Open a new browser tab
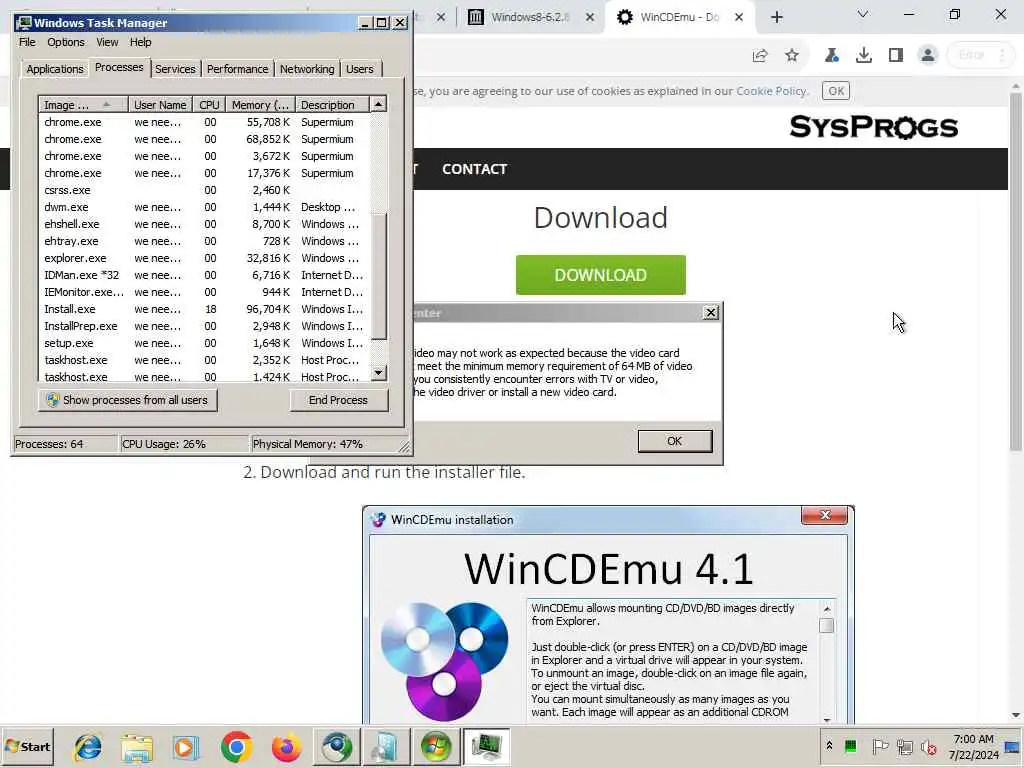Viewport: 1024px width, 768px height. click(776, 17)
